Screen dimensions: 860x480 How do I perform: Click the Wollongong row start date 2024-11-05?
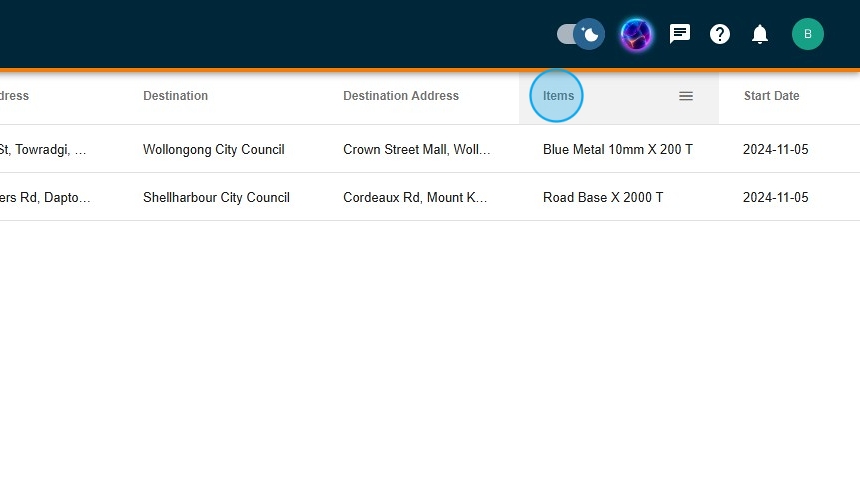(x=775, y=149)
